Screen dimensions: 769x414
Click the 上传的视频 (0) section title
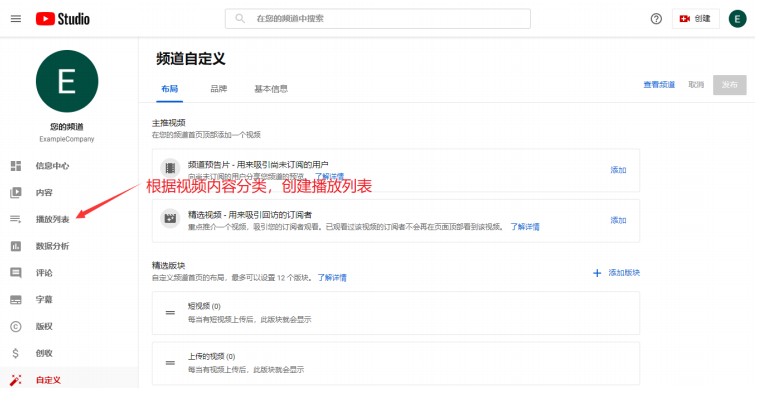pos(211,357)
